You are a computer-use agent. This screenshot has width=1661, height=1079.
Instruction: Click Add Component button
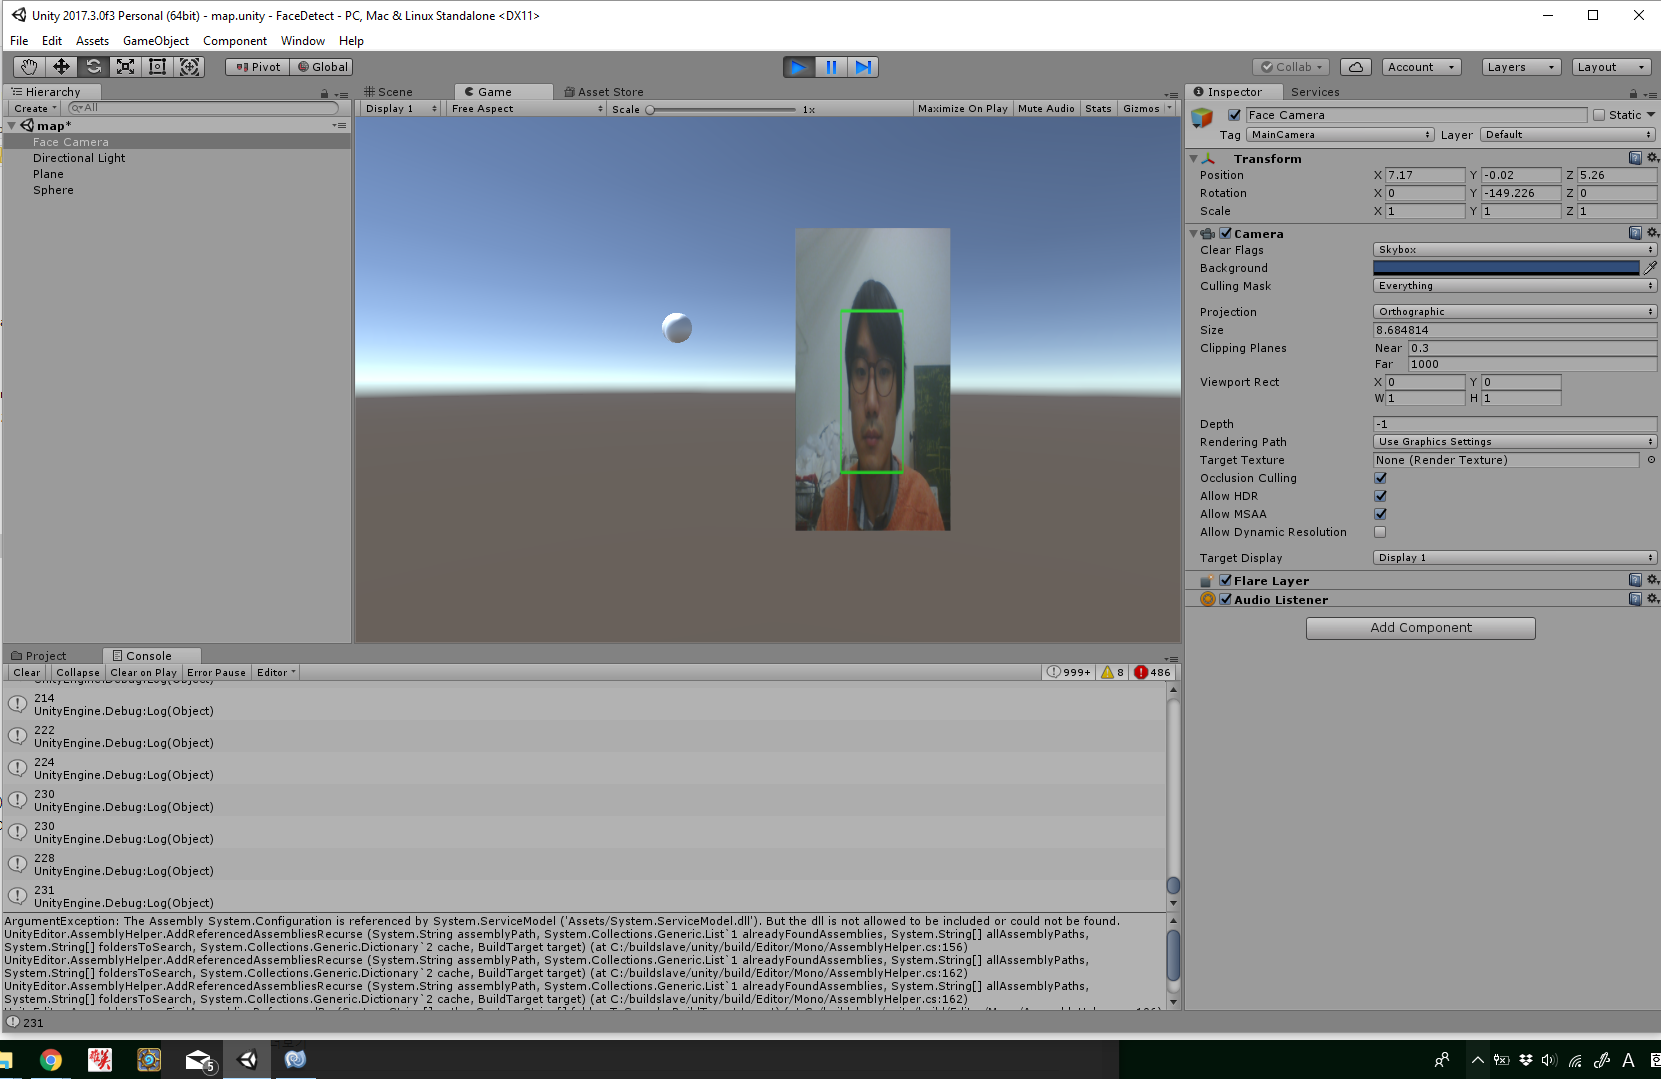click(1420, 628)
